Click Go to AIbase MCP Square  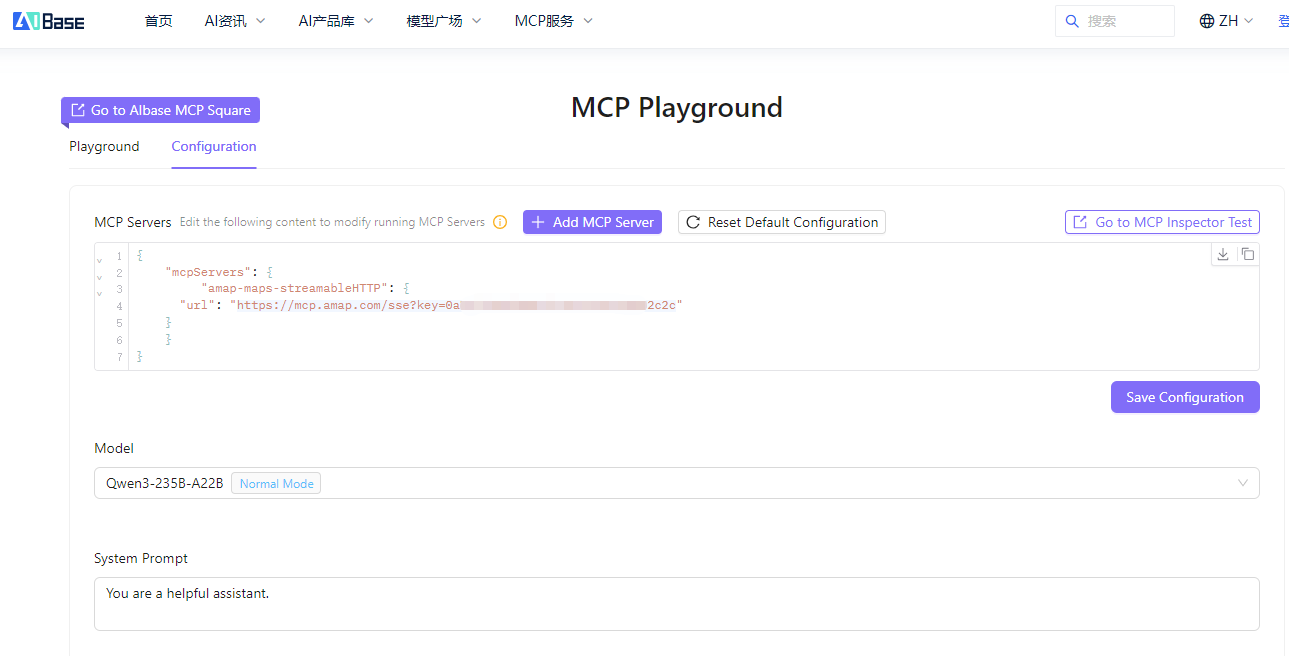point(160,110)
